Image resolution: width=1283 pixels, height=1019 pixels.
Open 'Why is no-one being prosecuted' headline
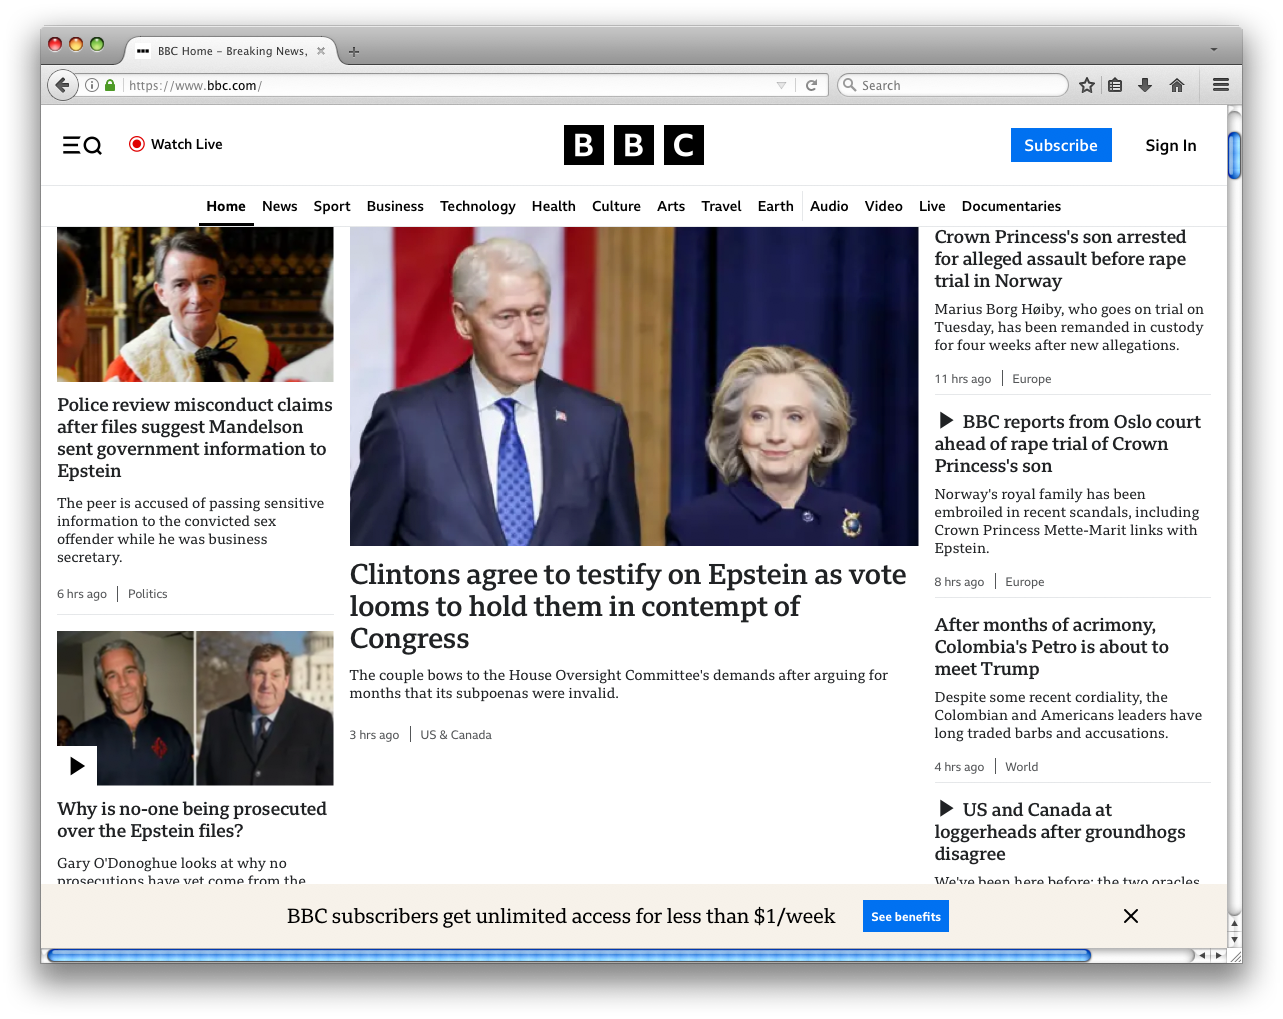(192, 819)
